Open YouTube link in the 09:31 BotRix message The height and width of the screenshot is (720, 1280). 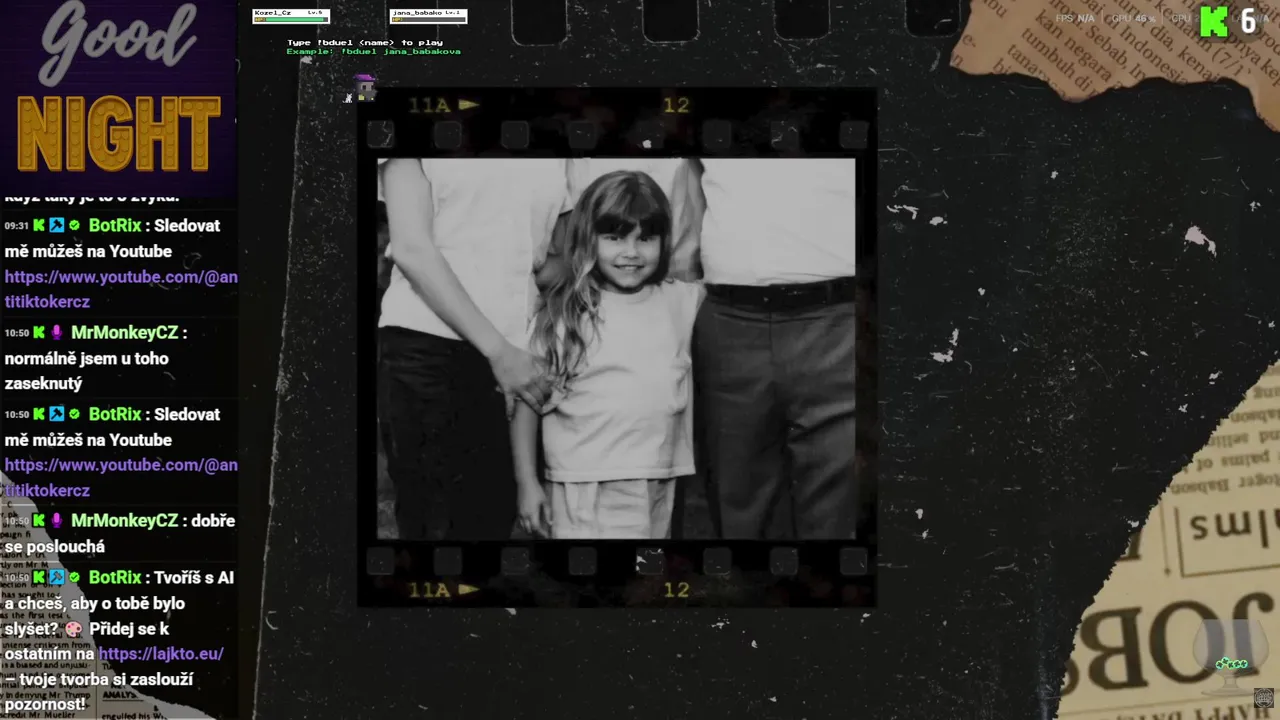pyautogui.click(x=121, y=289)
